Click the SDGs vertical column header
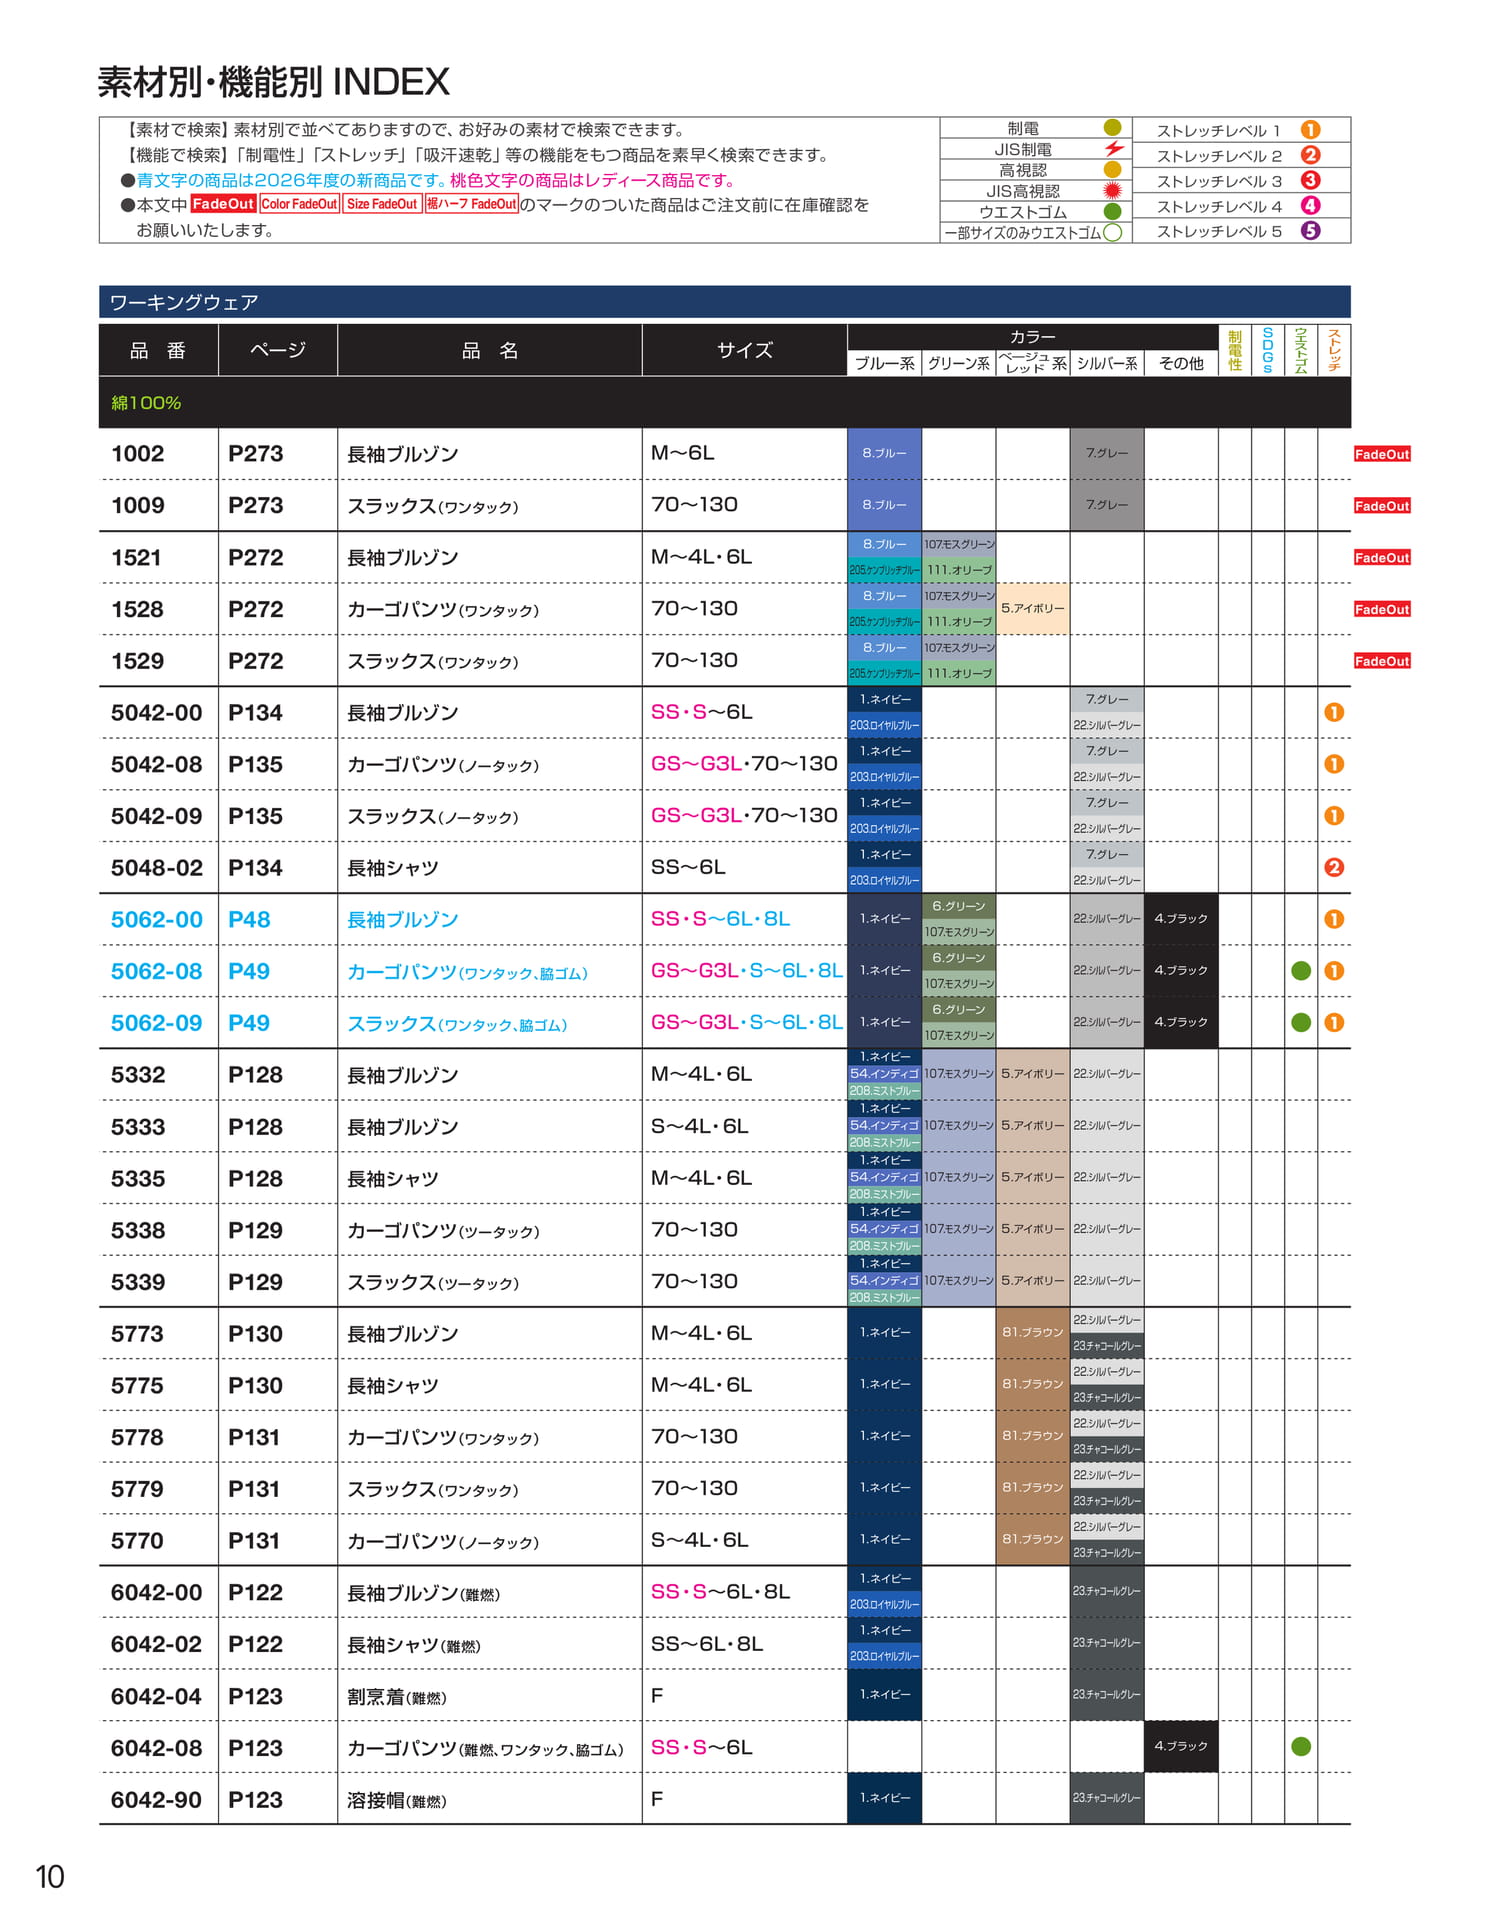The height and width of the screenshot is (1920, 1490). (x=1268, y=350)
